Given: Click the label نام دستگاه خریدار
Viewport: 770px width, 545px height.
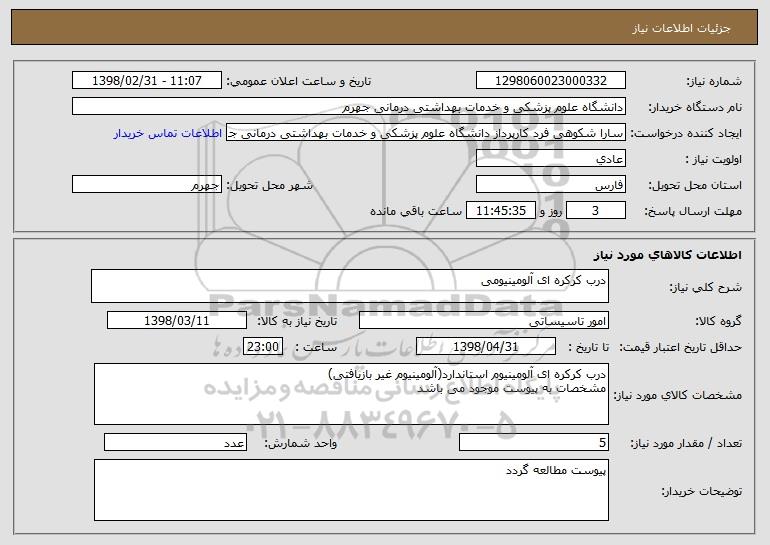Looking at the screenshot, I should coord(696,107).
